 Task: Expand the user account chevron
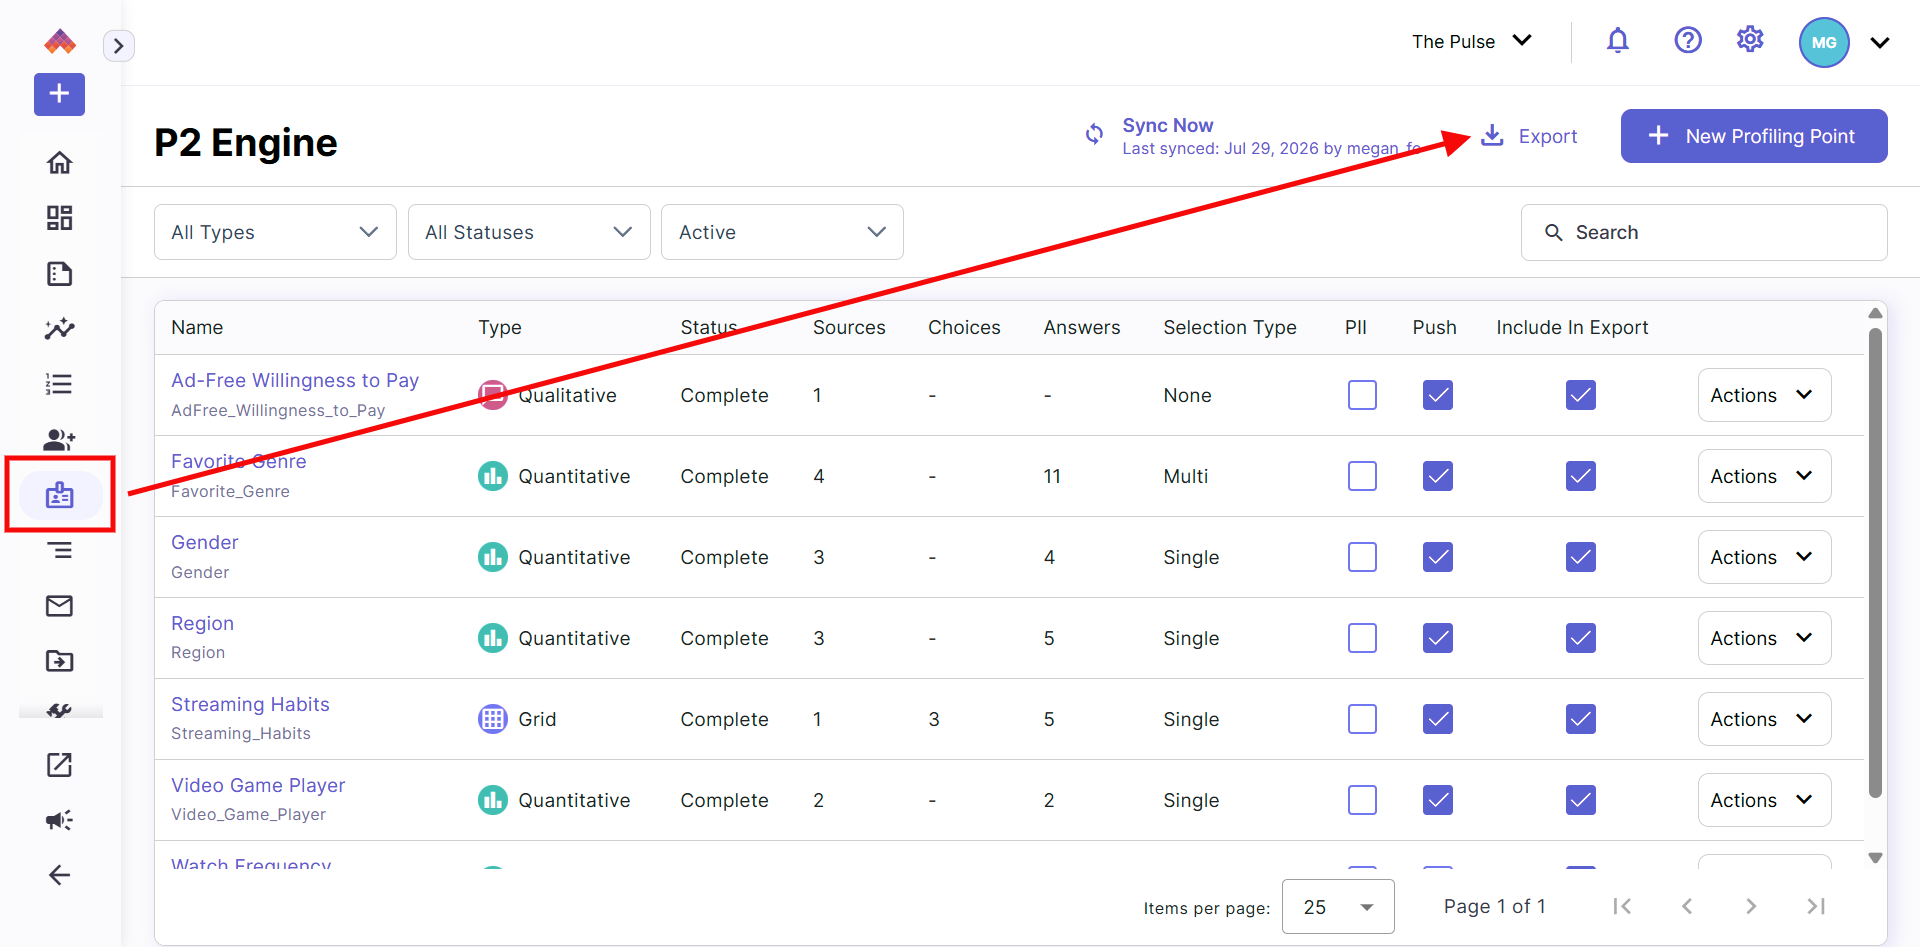coord(1880,43)
